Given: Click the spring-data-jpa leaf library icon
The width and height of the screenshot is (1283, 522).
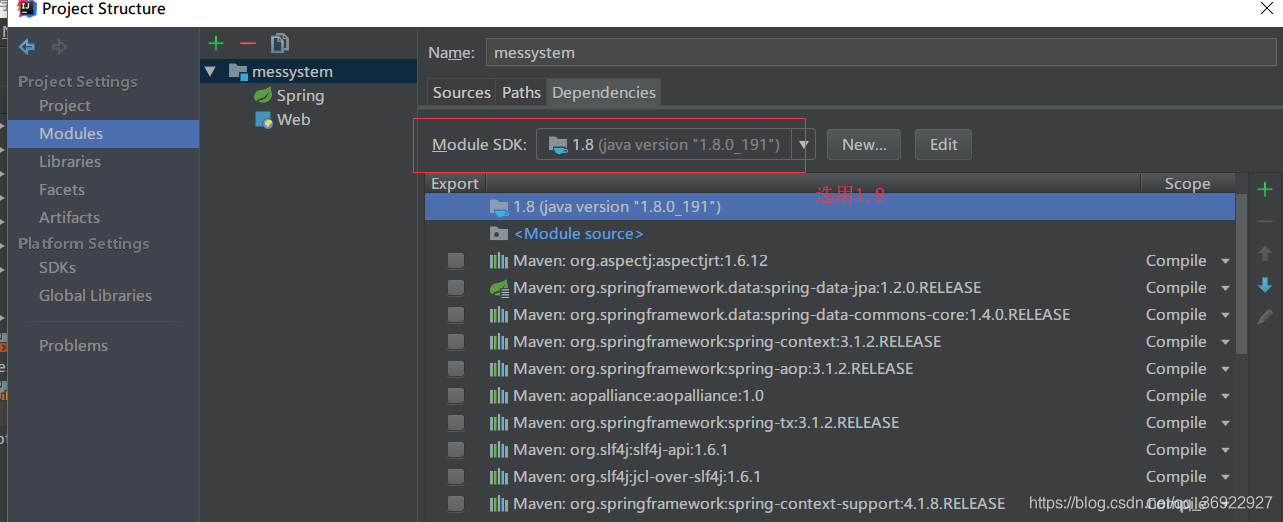Looking at the screenshot, I should [x=499, y=287].
